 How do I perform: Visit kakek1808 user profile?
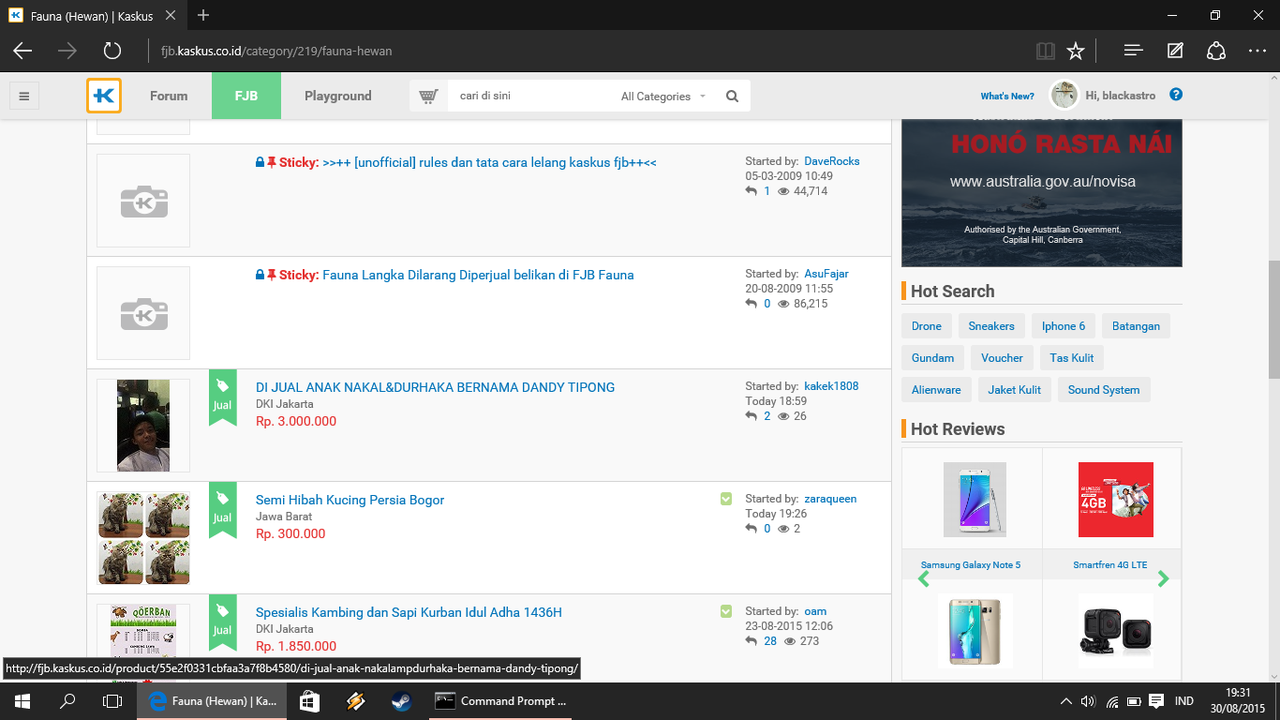point(831,386)
